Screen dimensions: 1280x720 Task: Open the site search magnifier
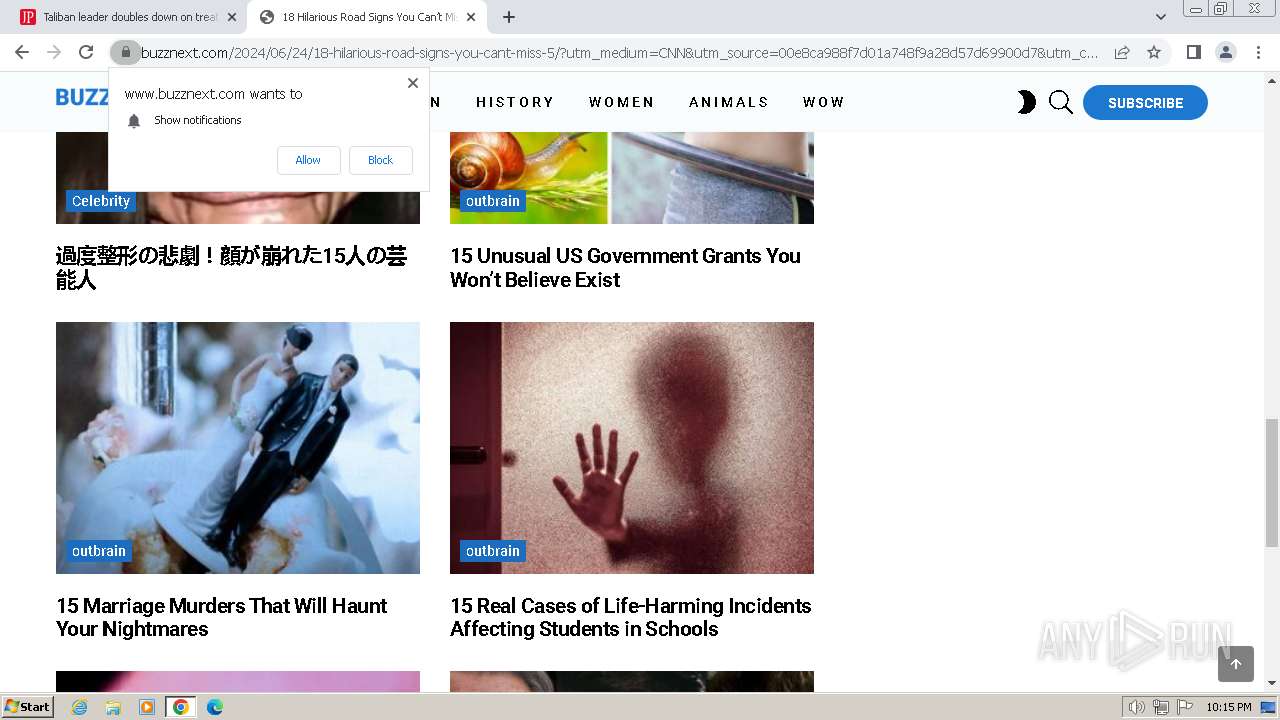(x=1061, y=102)
